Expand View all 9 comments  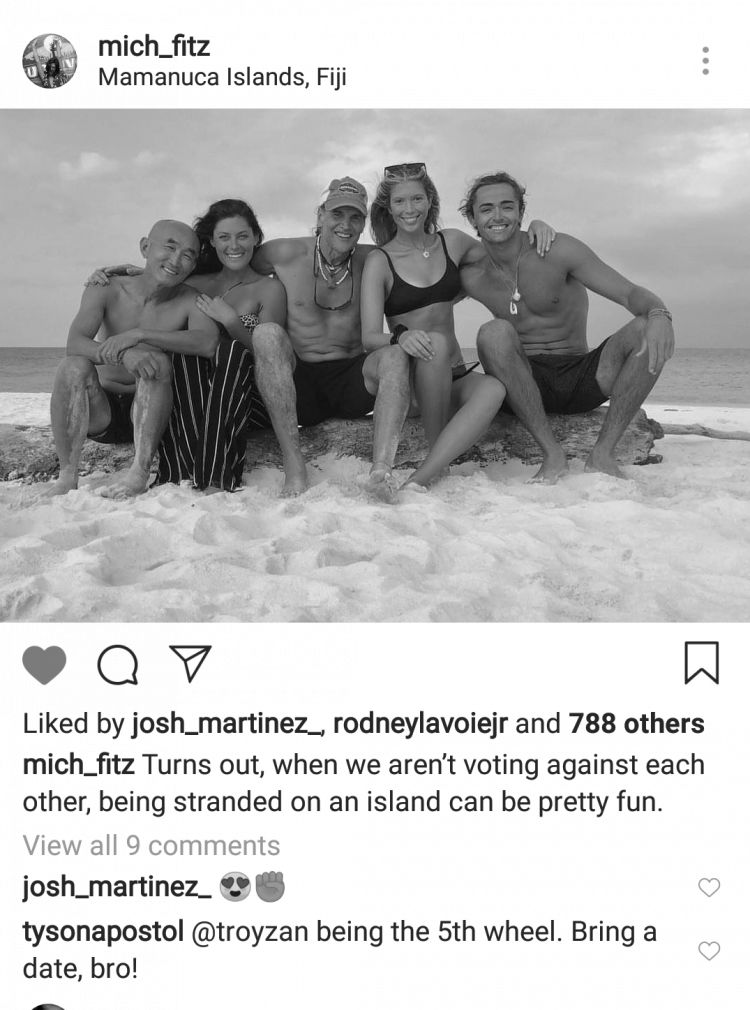point(151,845)
